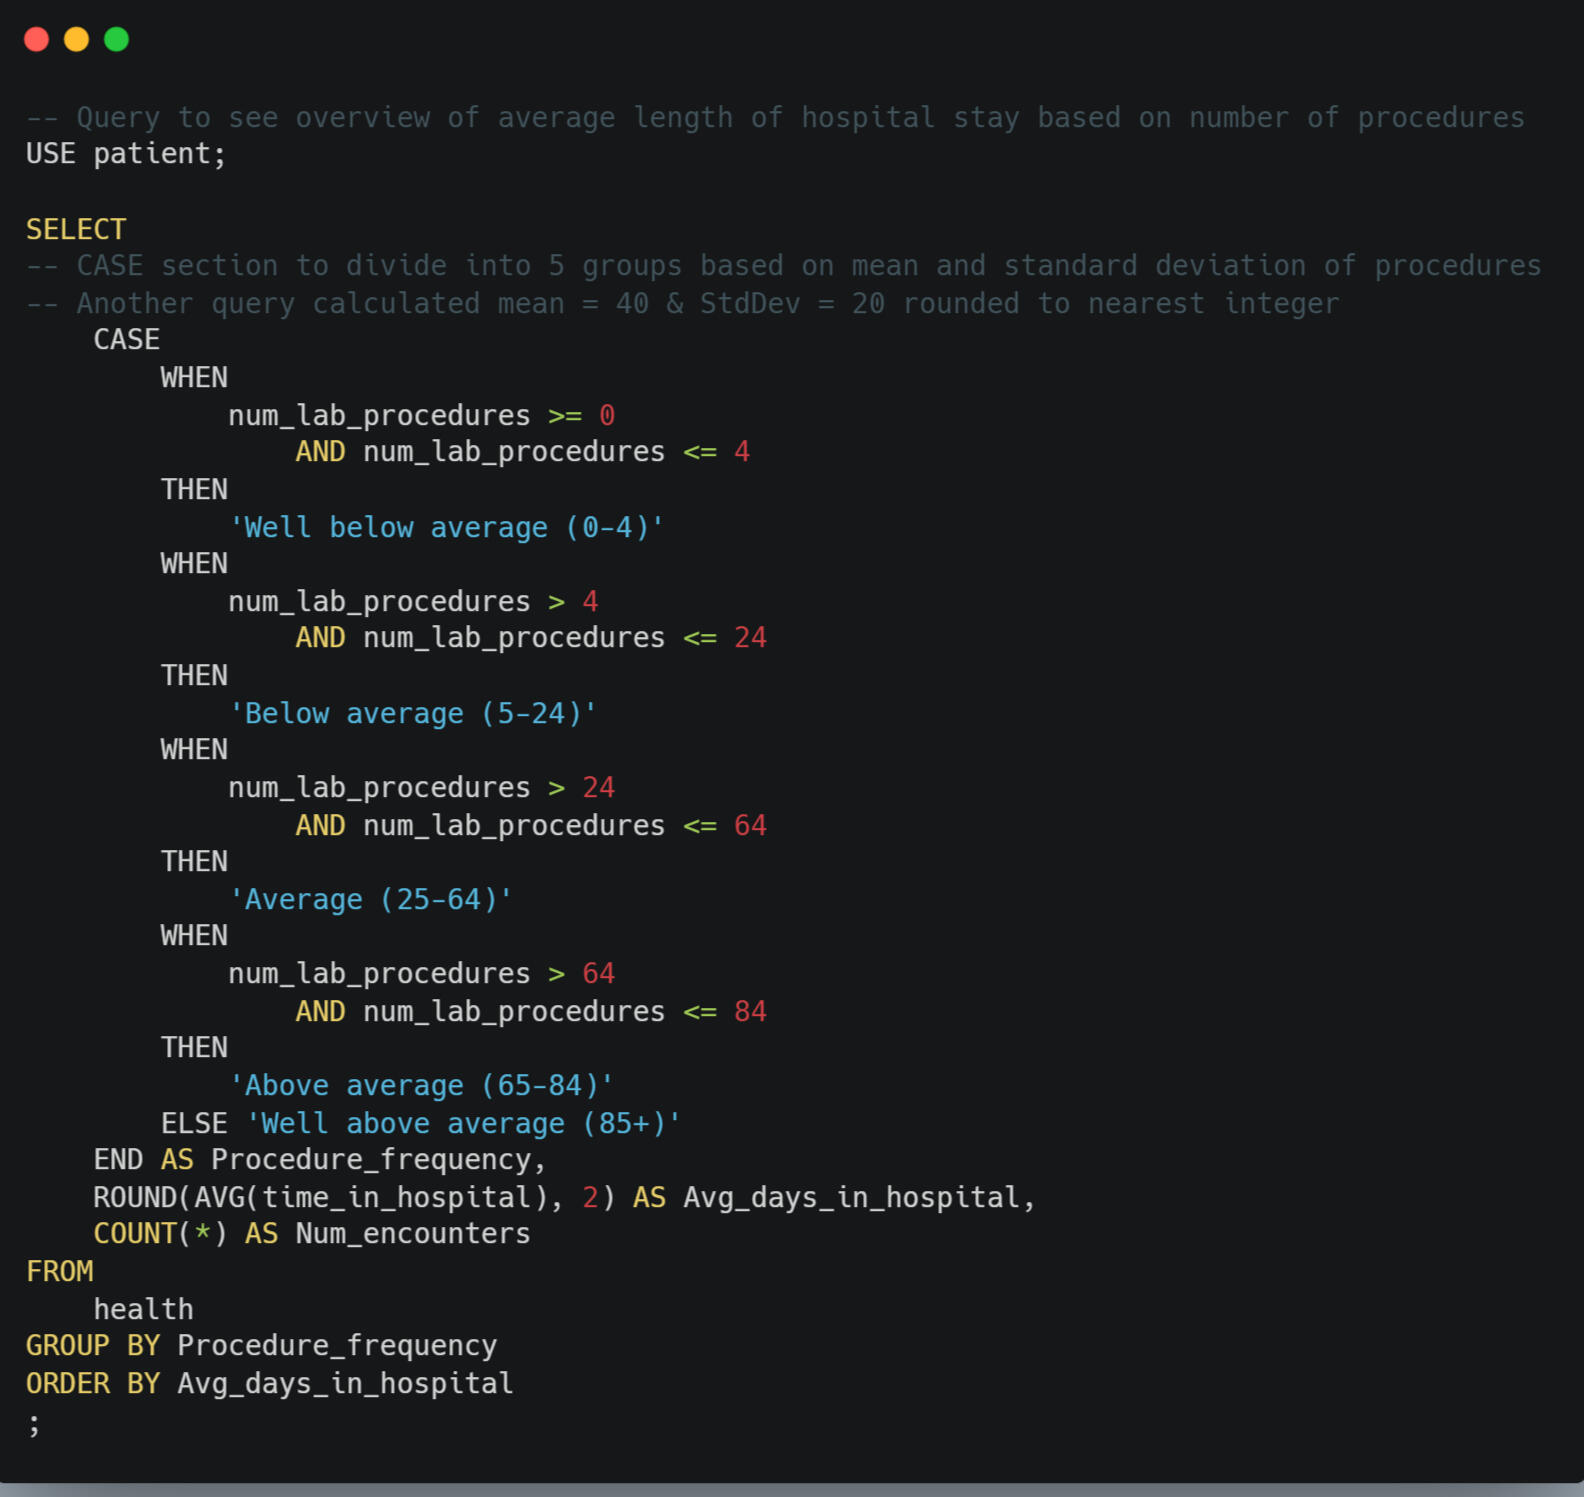Click the line 'num_lab_procedures > 64'
This screenshot has width=1584, height=1497.
(x=422, y=973)
